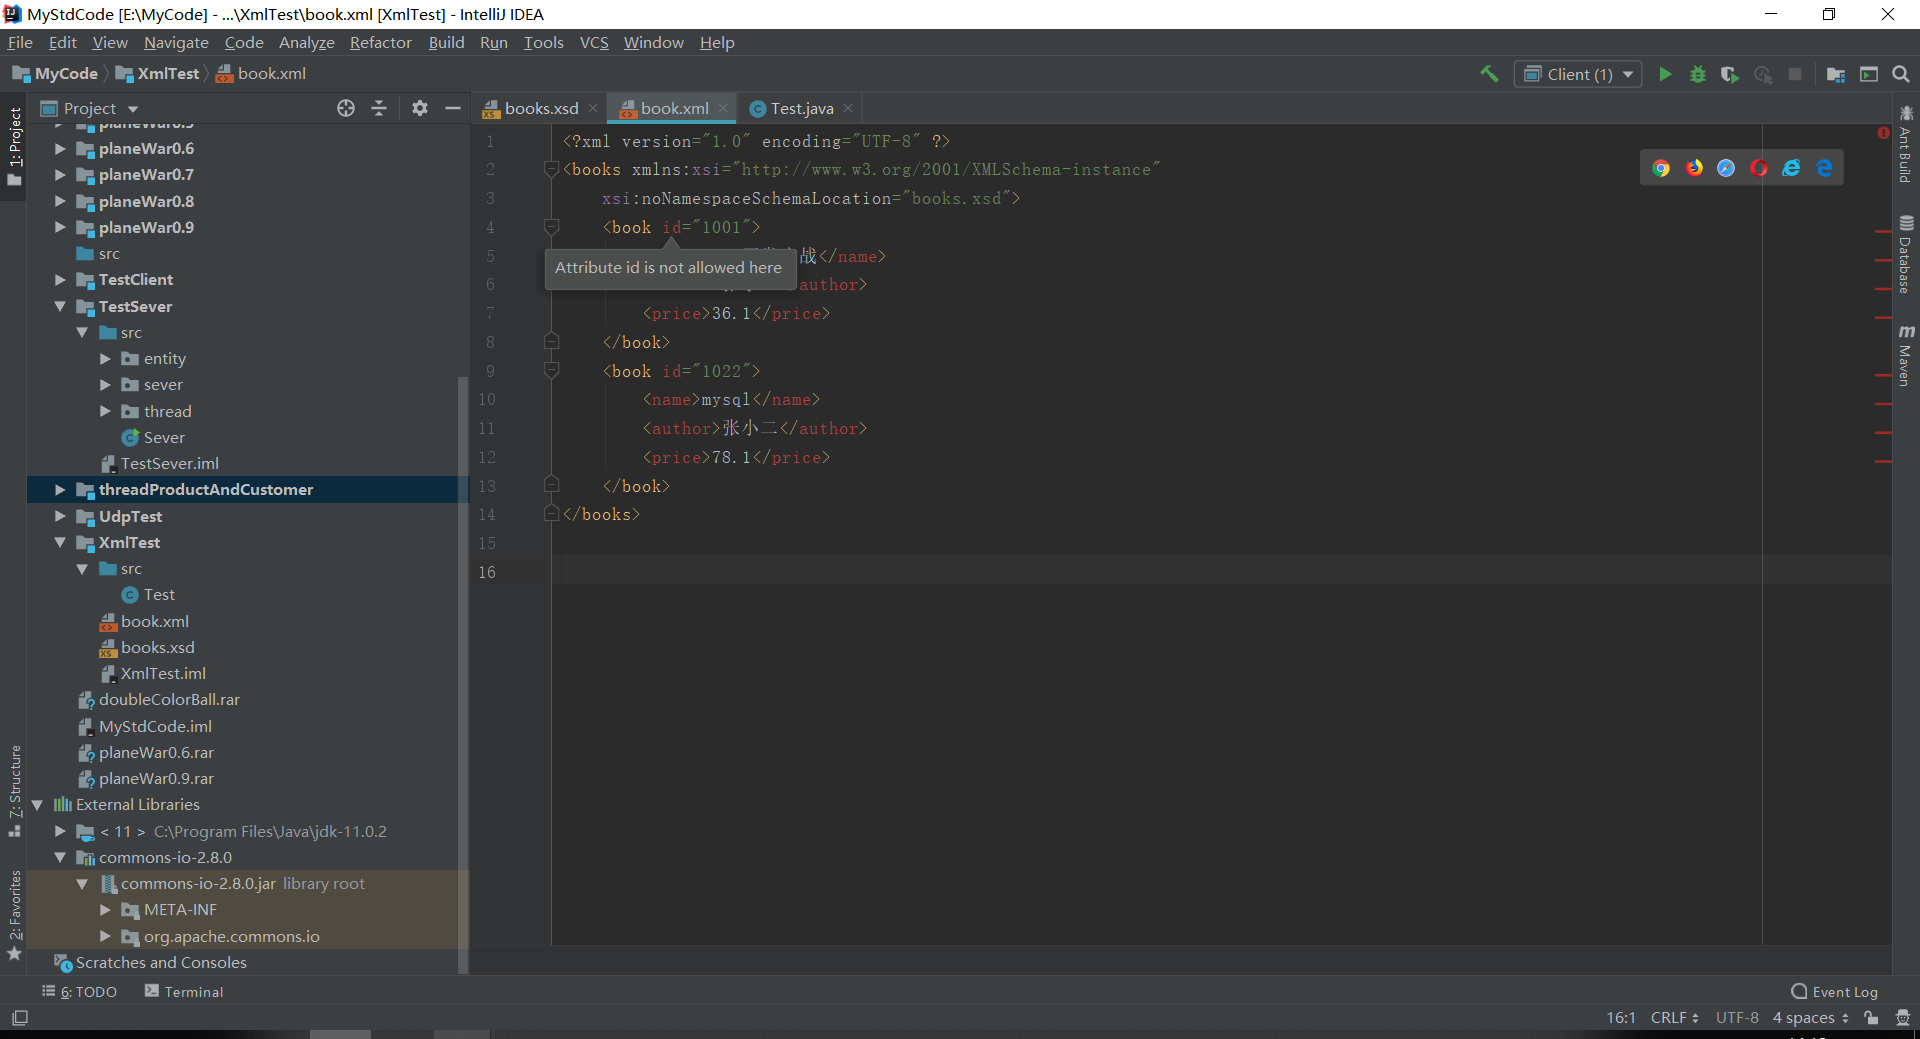
Task: Expand threadProductAndCustomer module
Action: click(60, 490)
